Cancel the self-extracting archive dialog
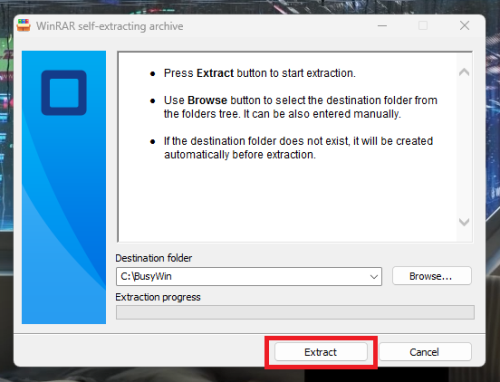The height and width of the screenshot is (382, 500). [x=425, y=352]
